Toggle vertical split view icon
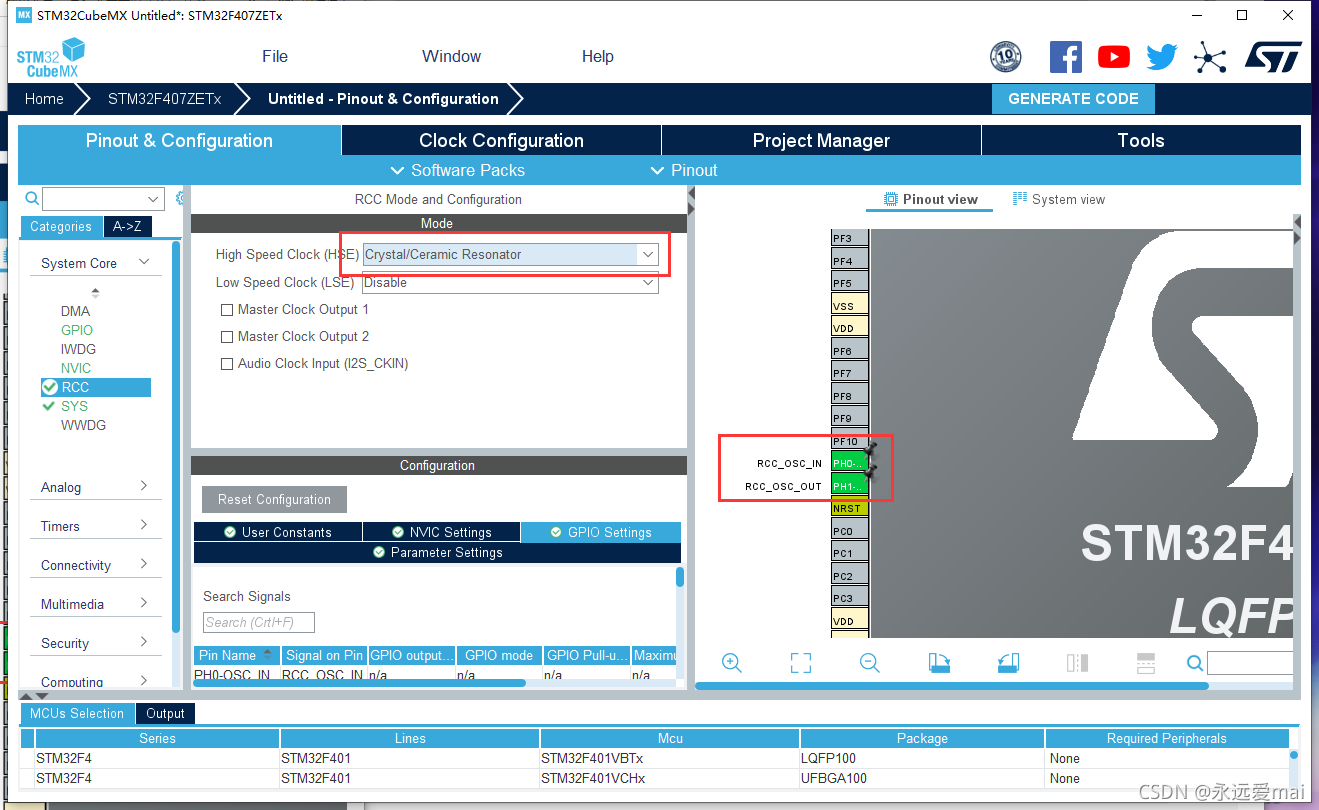The width and height of the screenshot is (1319, 810). (1077, 663)
